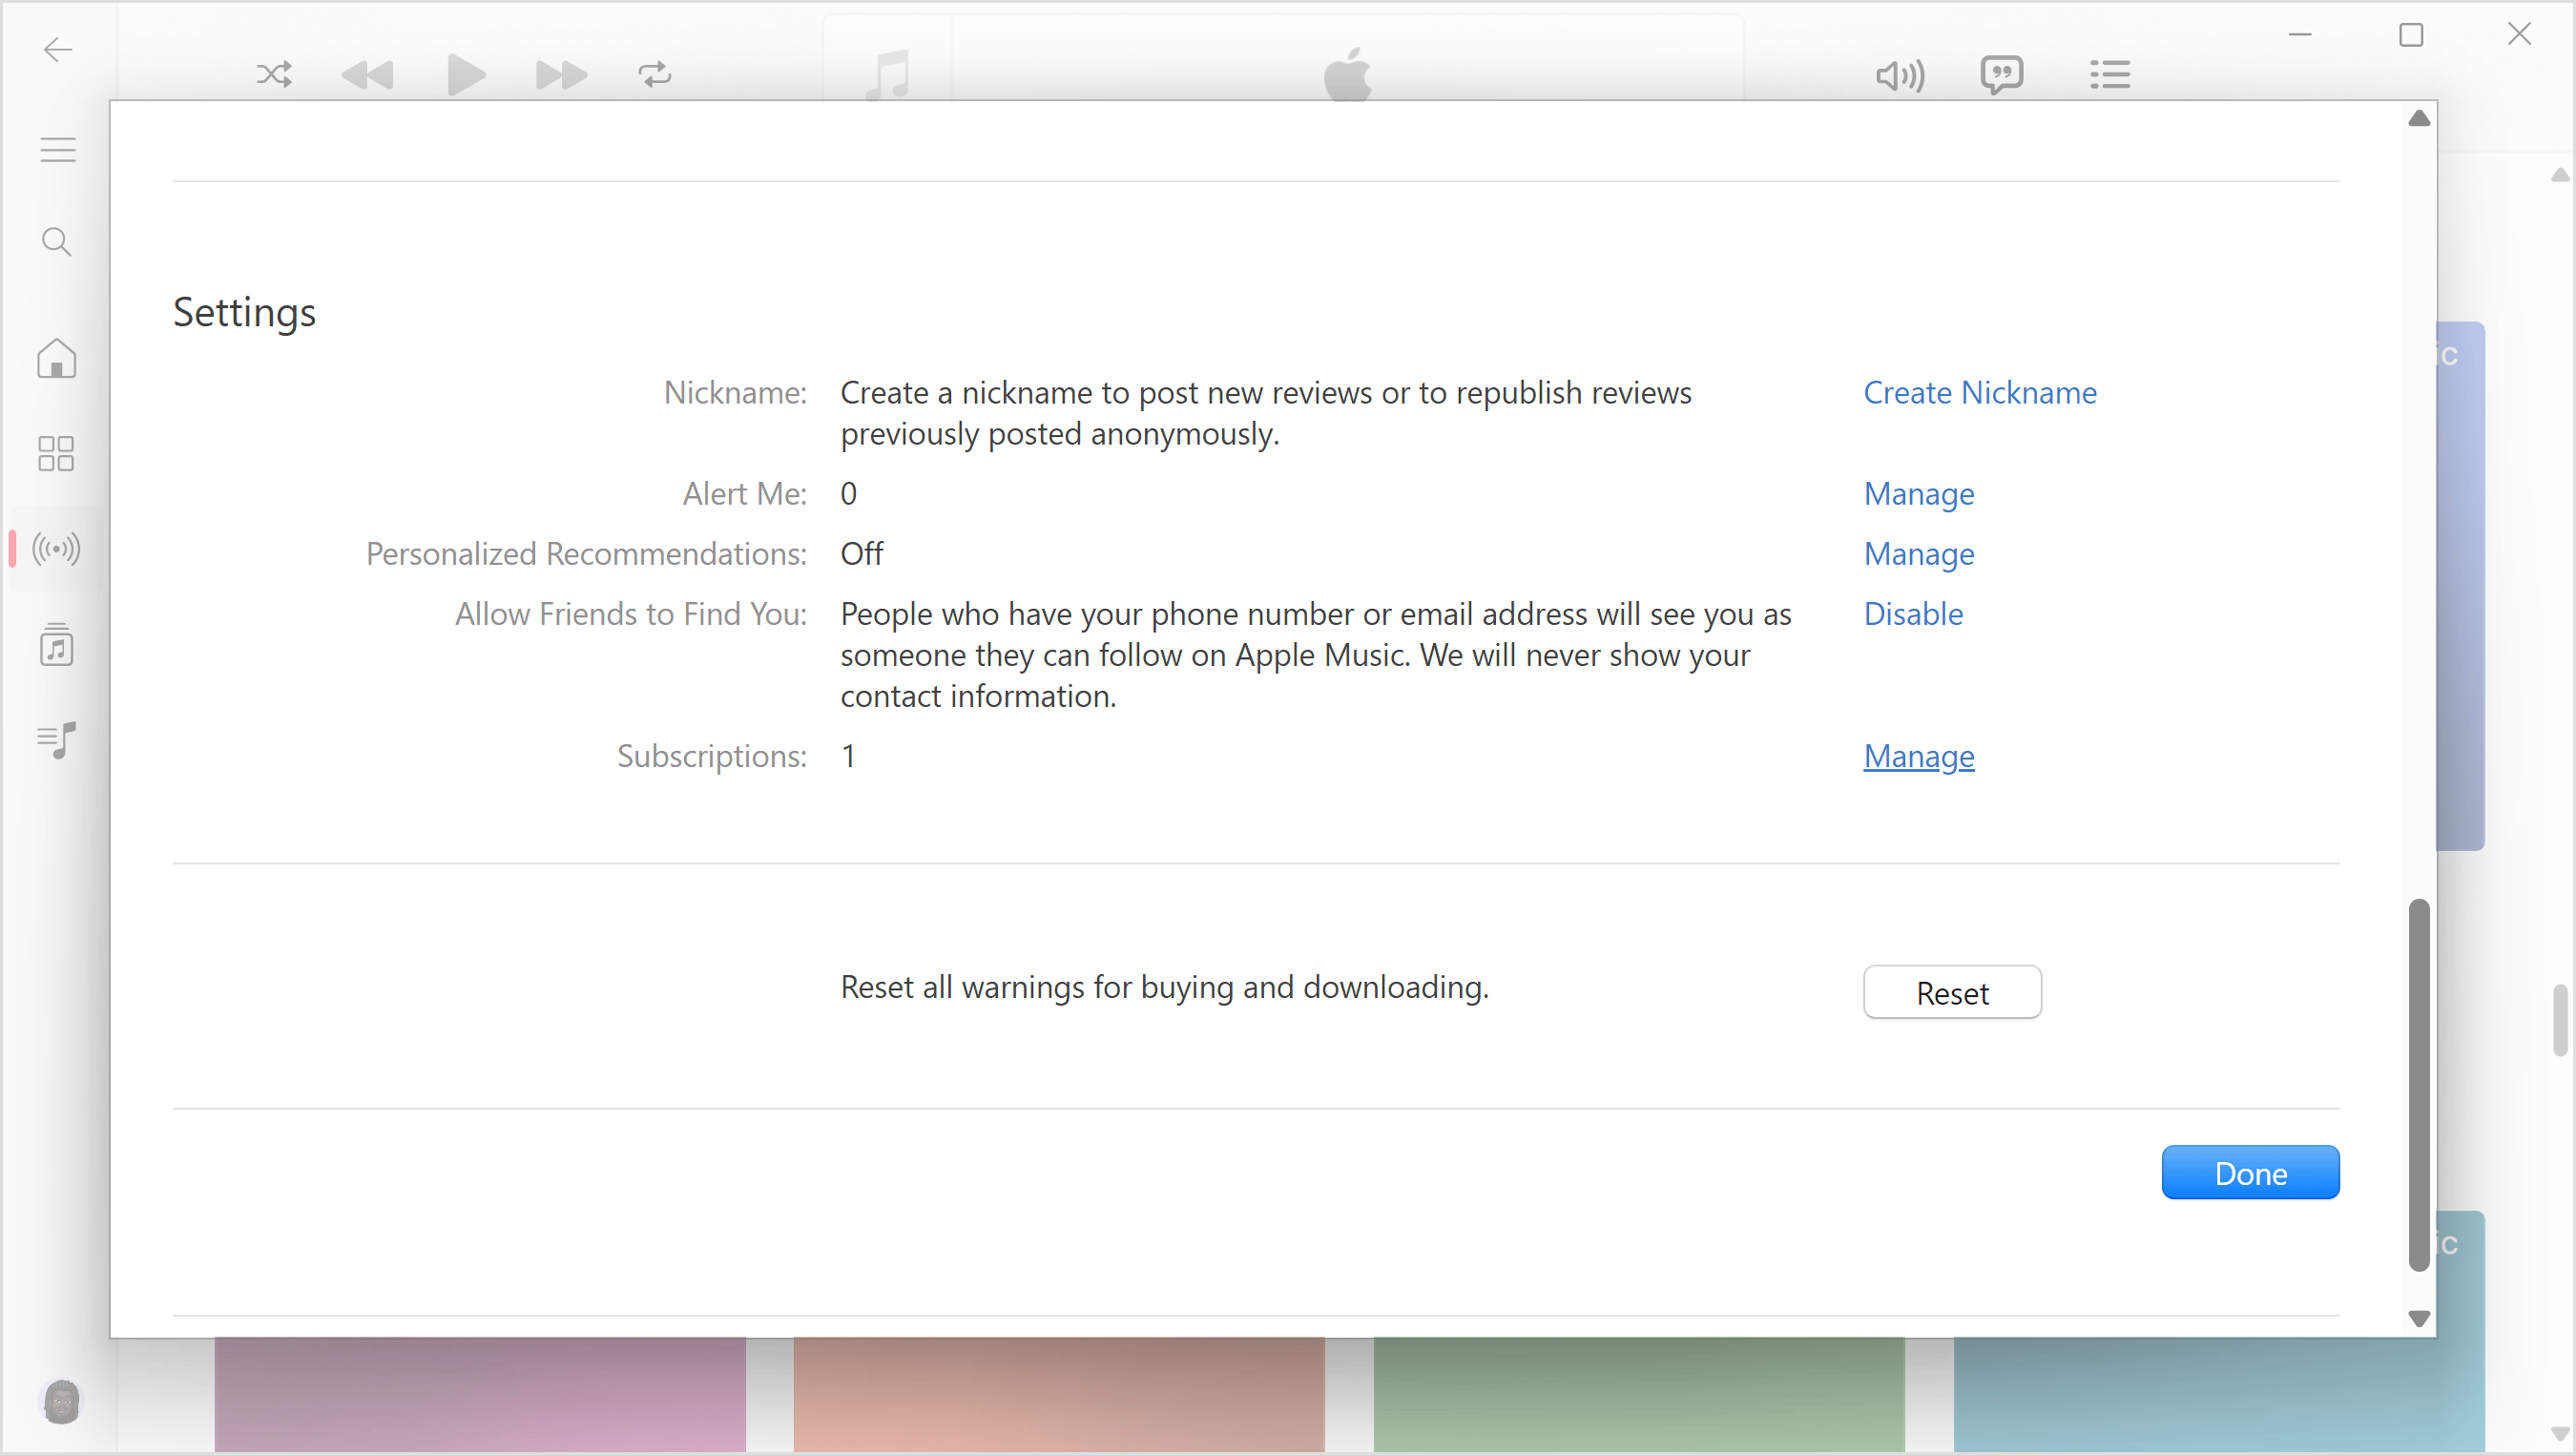
Task: Open the Up Next queue list
Action: point(2110,74)
